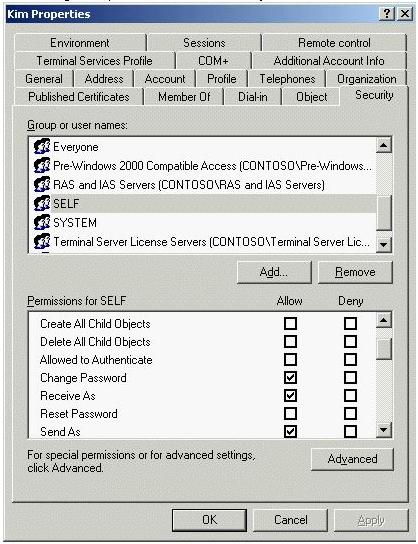The width and height of the screenshot is (418, 544).
Task: Click the Remove button
Action: point(355,272)
